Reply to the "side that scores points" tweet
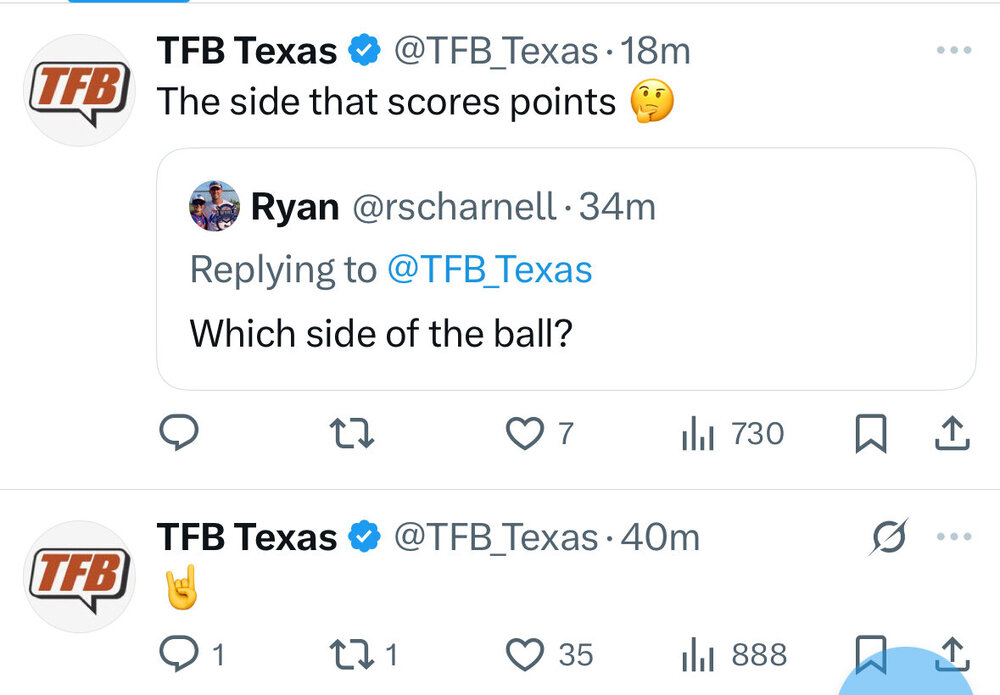Screen dimensions: 1000x695 (180, 433)
